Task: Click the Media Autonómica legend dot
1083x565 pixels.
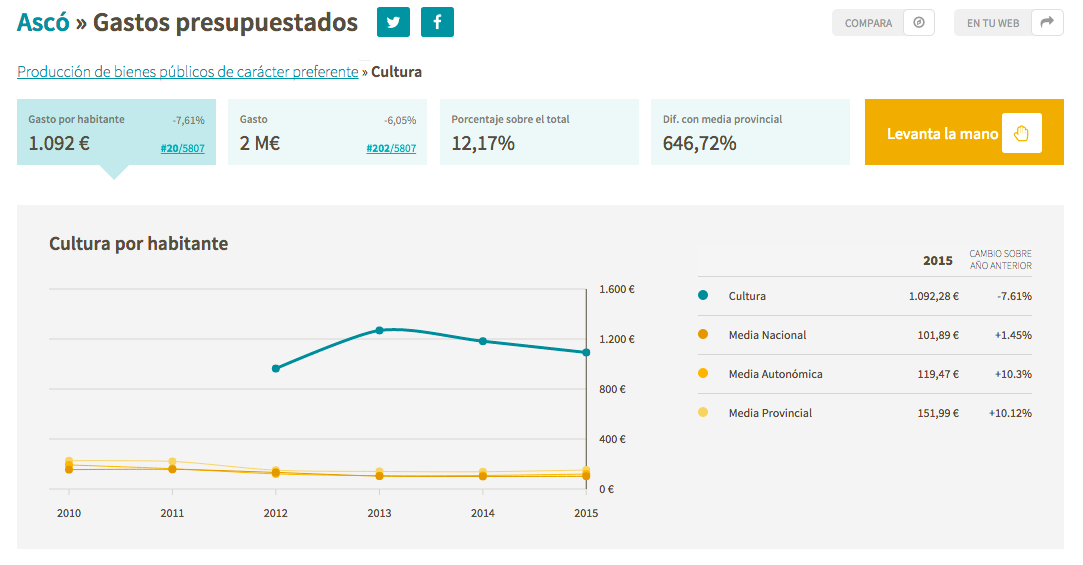Action: click(703, 373)
